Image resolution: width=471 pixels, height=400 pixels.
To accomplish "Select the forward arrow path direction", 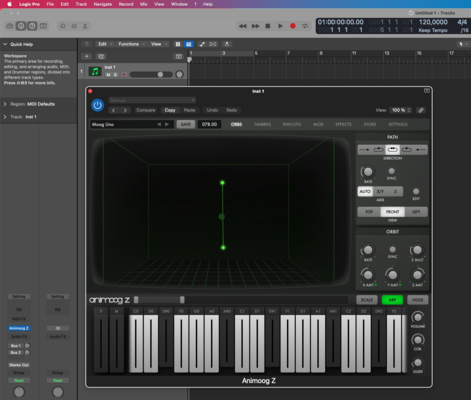I will (x=365, y=150).
